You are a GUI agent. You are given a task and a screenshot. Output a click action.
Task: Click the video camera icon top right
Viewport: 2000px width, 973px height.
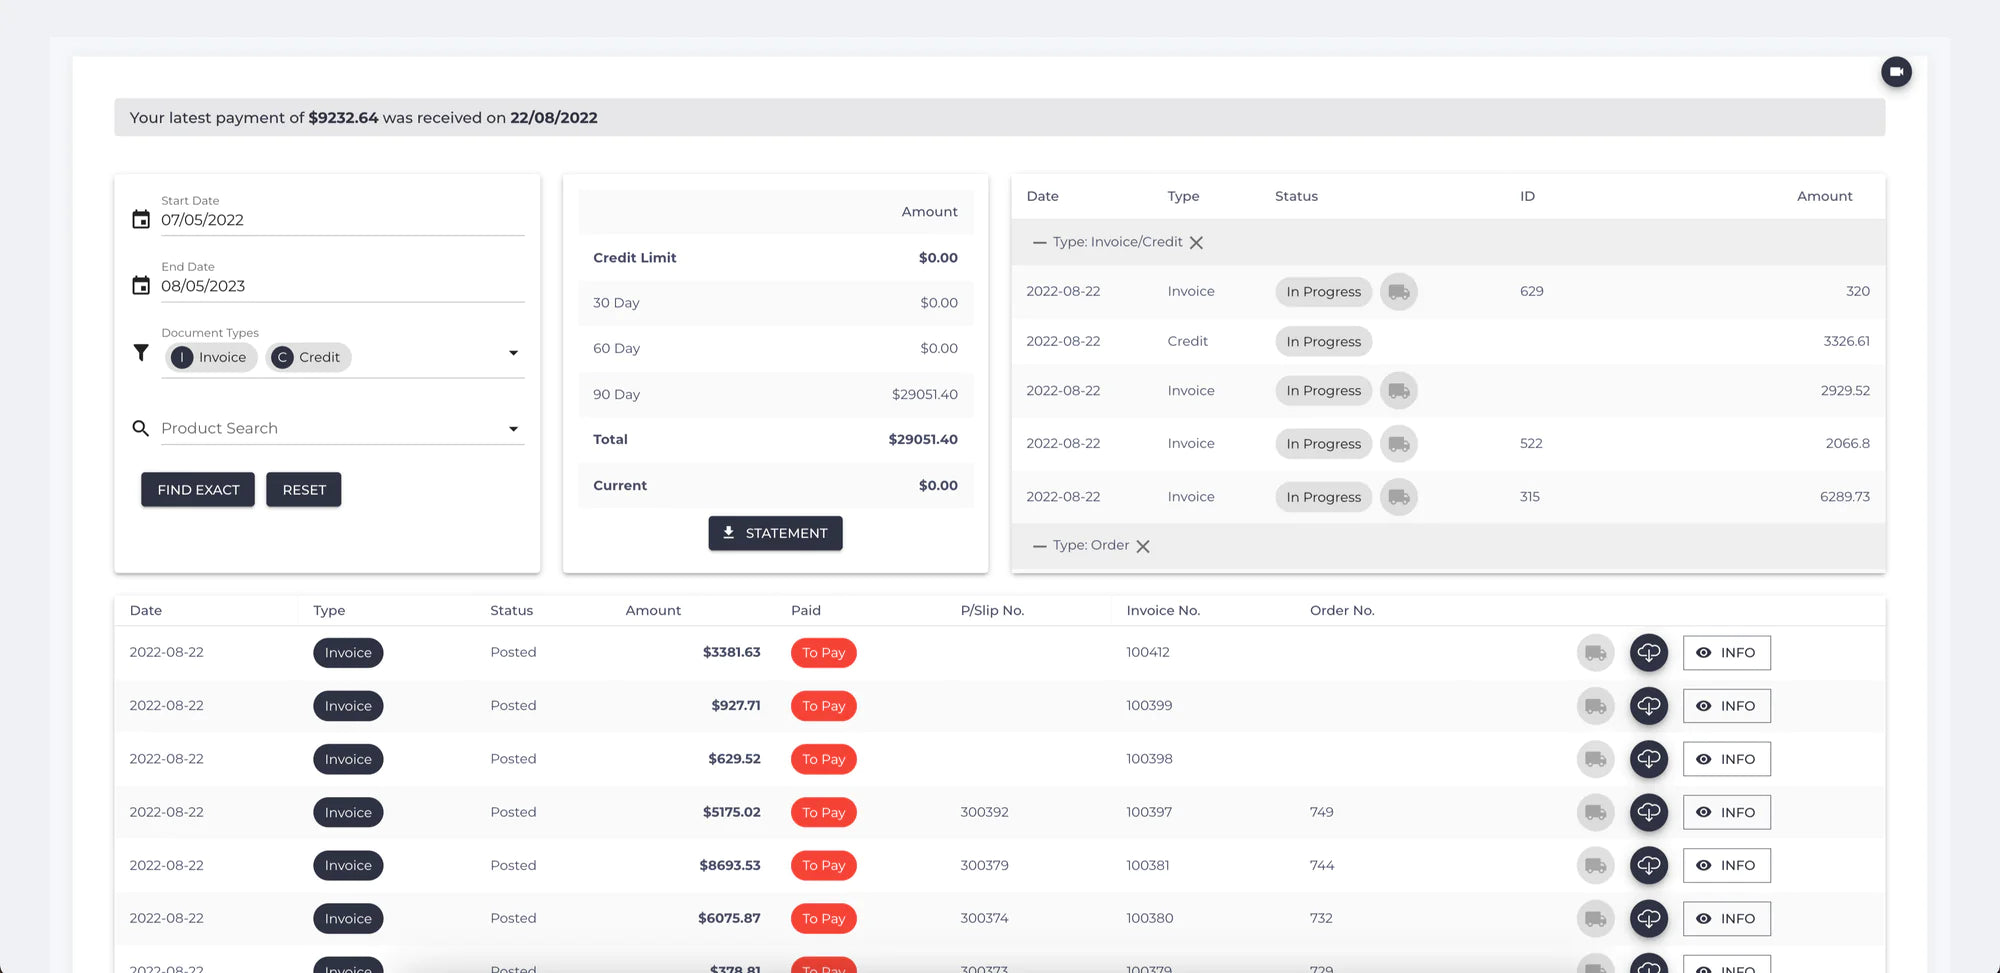[x=1896, y=72]
